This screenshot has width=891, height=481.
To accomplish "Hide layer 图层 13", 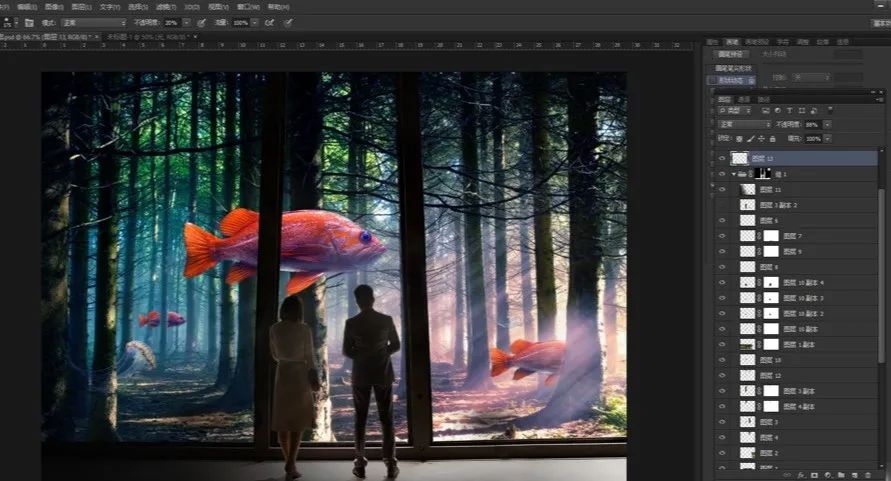I will coord(722,158).
